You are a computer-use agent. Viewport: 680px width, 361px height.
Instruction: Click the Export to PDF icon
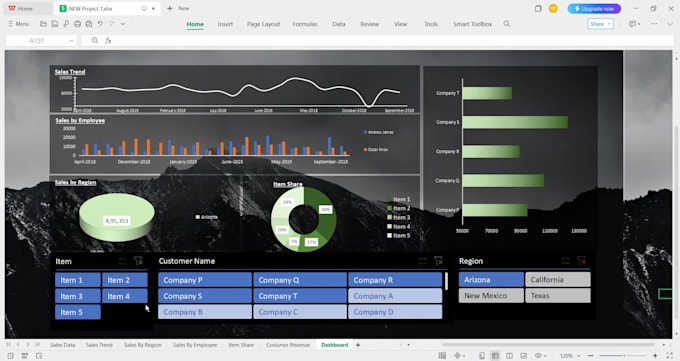pos(66,24)
